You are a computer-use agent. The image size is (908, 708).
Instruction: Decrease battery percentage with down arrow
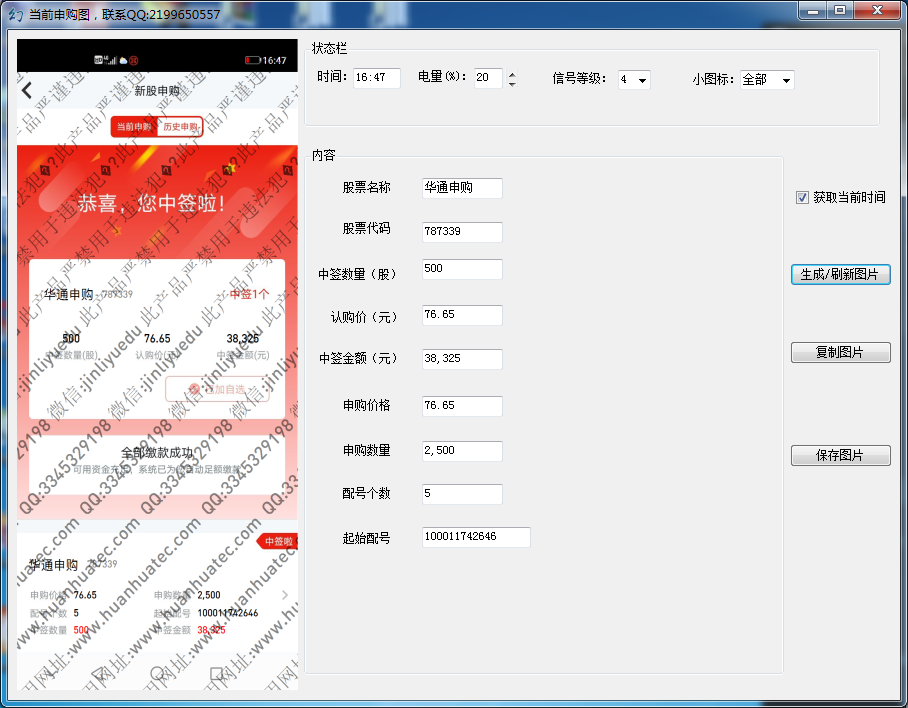(x=512, y=84)
